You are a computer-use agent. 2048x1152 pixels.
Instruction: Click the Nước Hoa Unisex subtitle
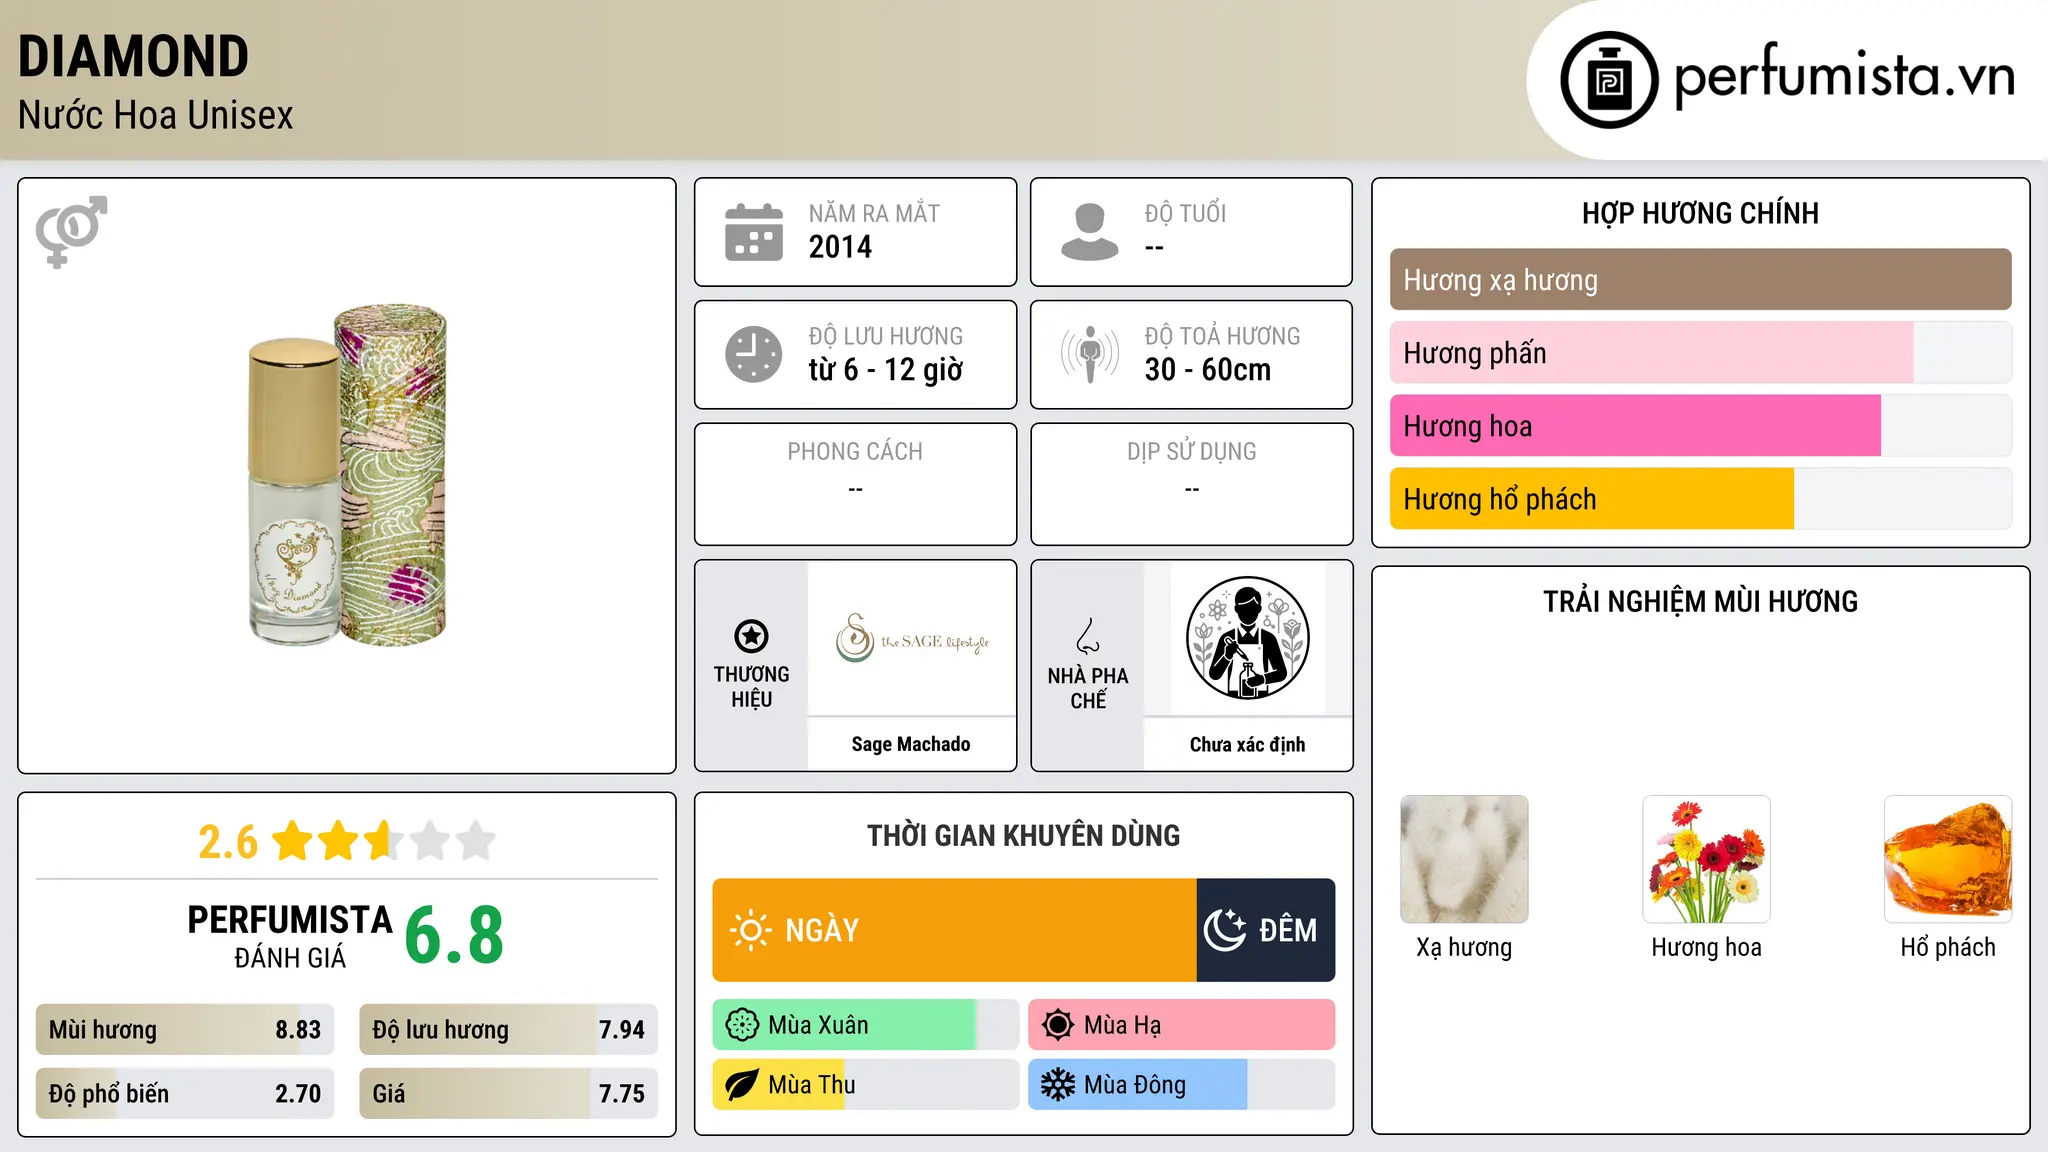[x=156, y=116]
